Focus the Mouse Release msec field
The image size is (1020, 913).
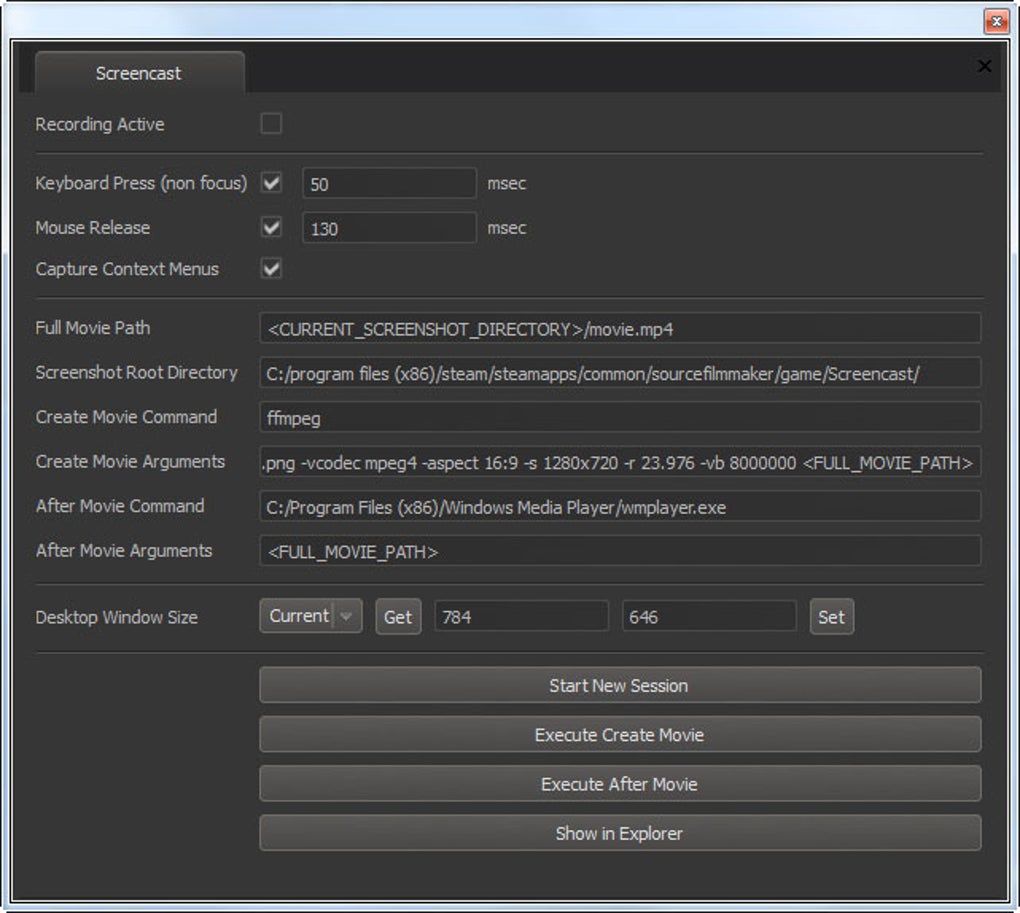[x=390, y=228]
